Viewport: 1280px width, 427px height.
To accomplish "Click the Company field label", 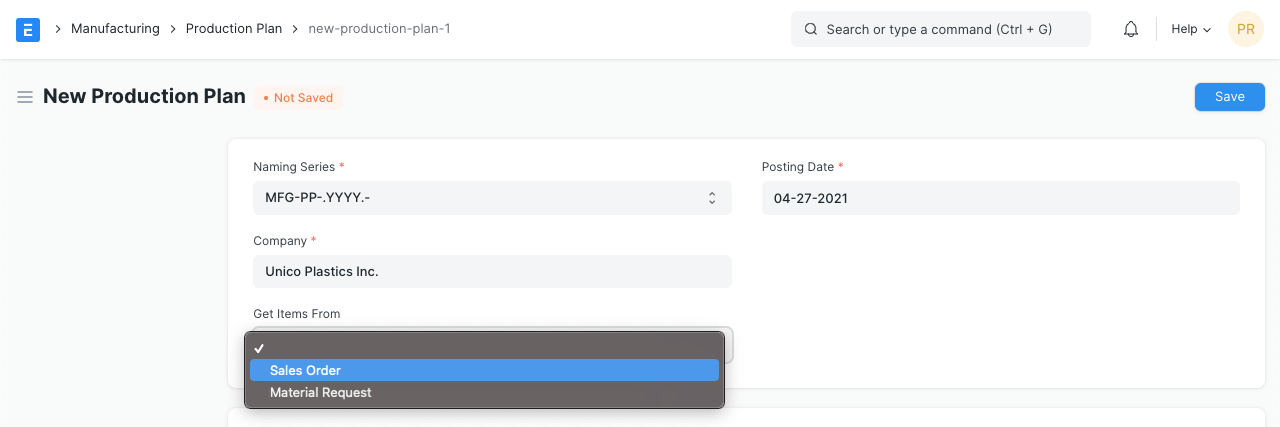I will [281, 241].
